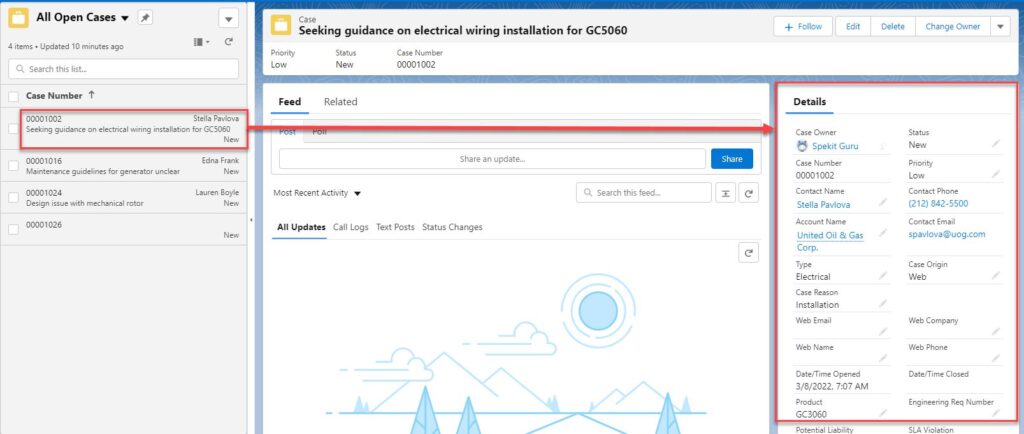Click the blue Share button
The height and width of the screenshot is (434, 1024).
(731, 159)
